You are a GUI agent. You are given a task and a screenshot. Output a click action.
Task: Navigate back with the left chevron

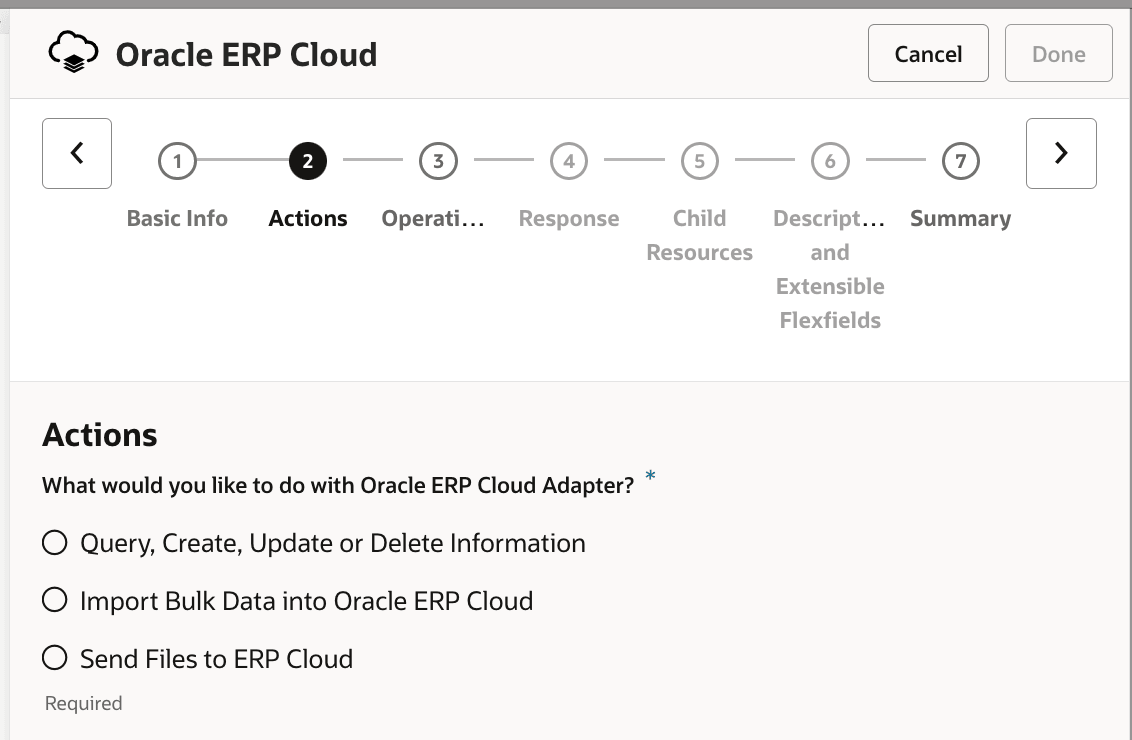coord(76,153)
